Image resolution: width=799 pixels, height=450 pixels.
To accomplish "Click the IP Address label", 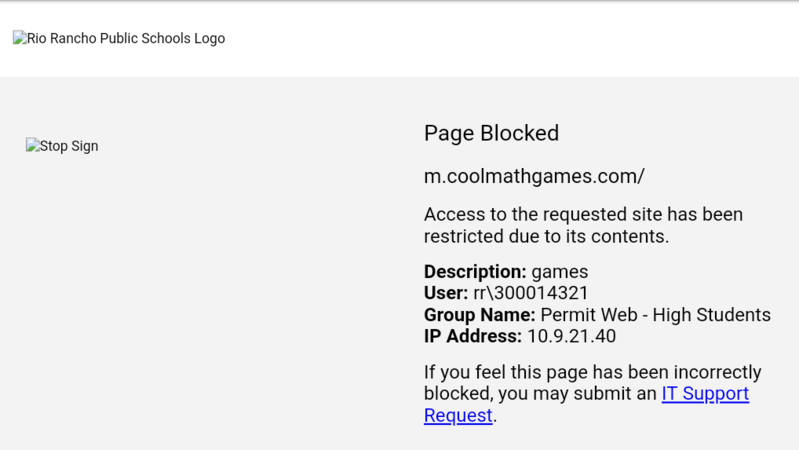I will [x=472, y=337].
